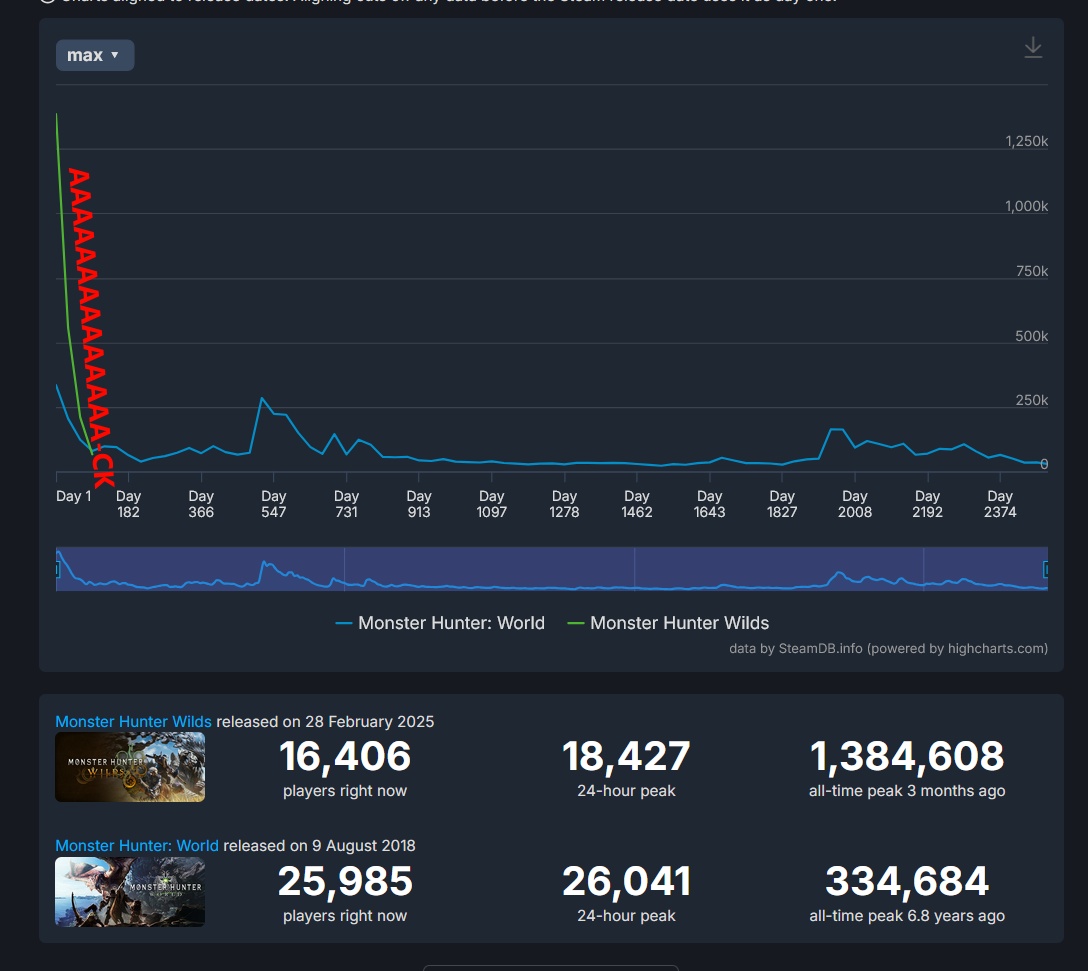
Task: Open the Monster Hunter: World title link
Action: point(137,845)
